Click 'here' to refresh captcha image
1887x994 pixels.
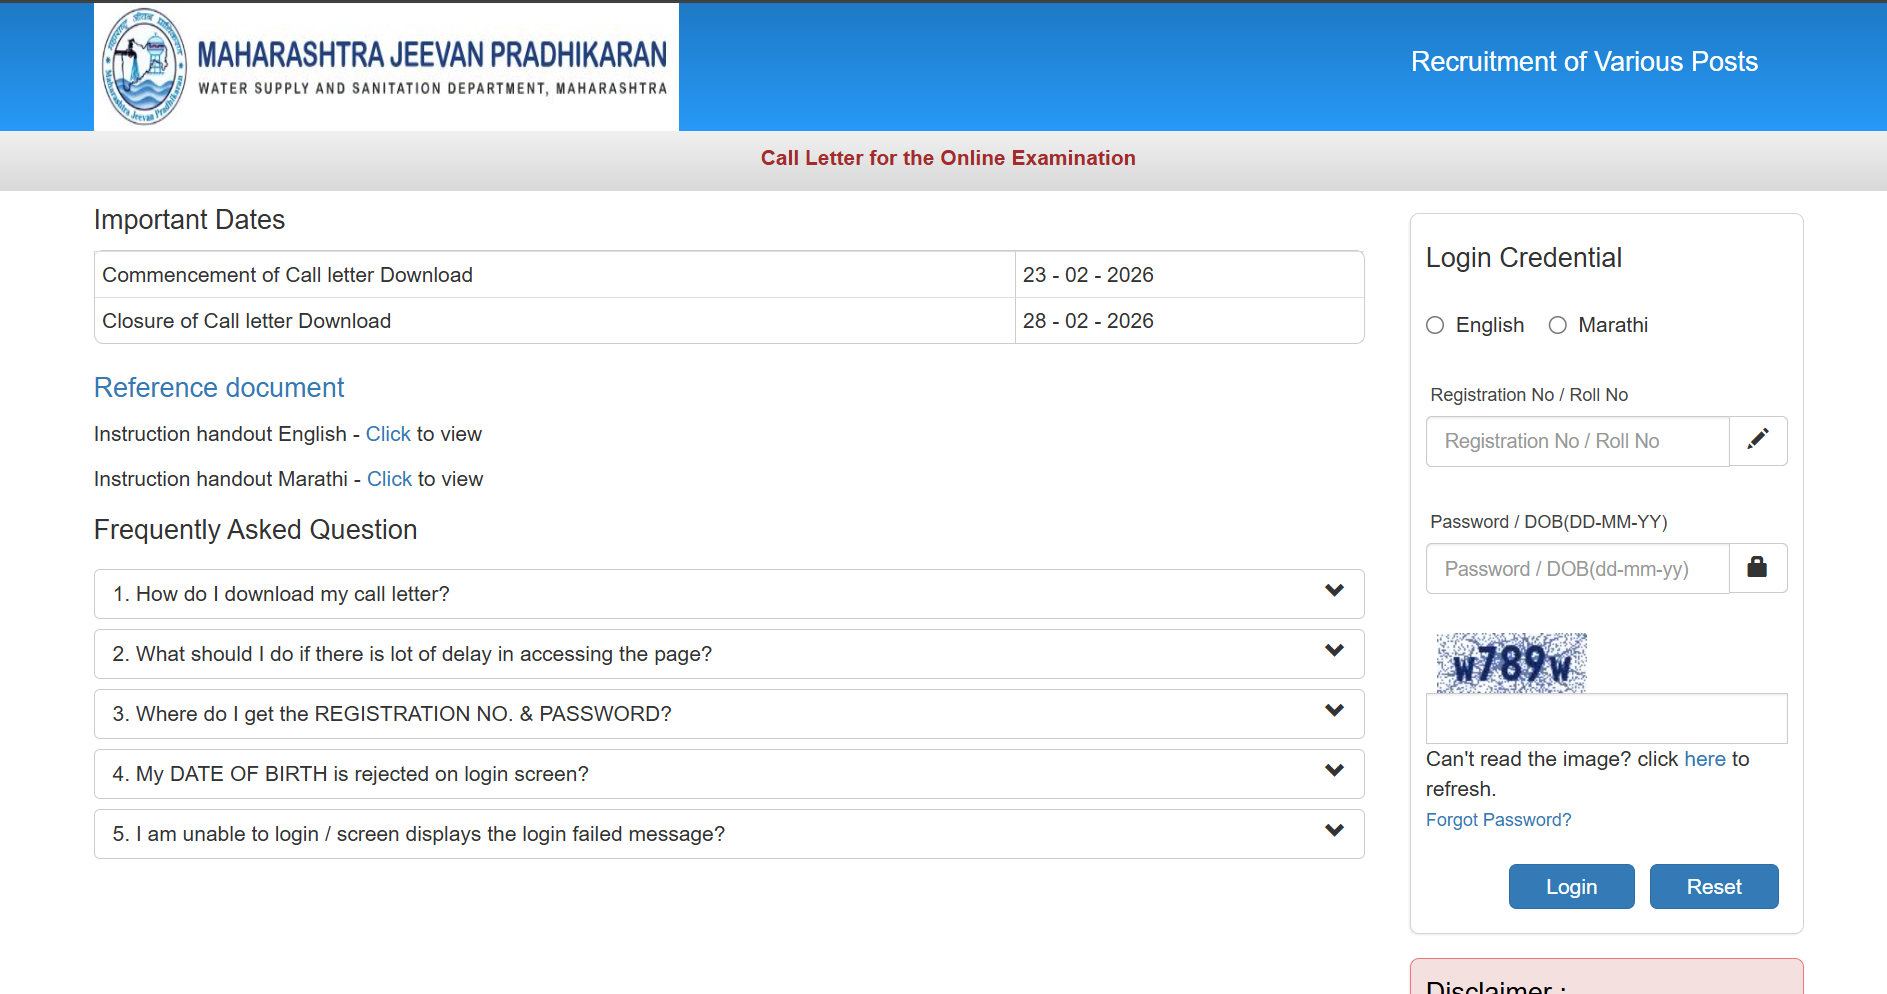click(1704, 759)
